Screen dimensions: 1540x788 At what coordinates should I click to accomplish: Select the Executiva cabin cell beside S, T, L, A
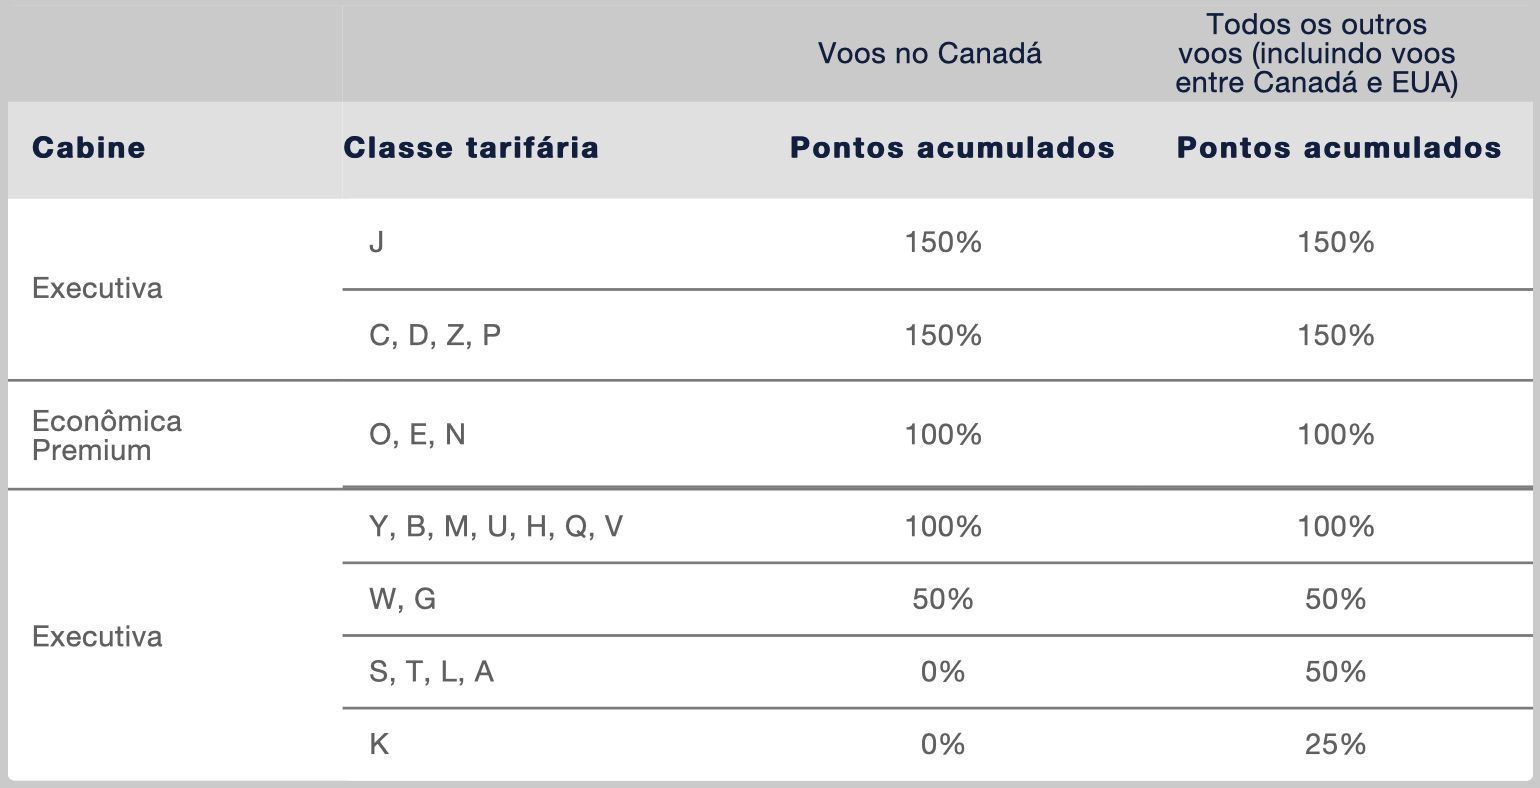[x=97, y=637]
